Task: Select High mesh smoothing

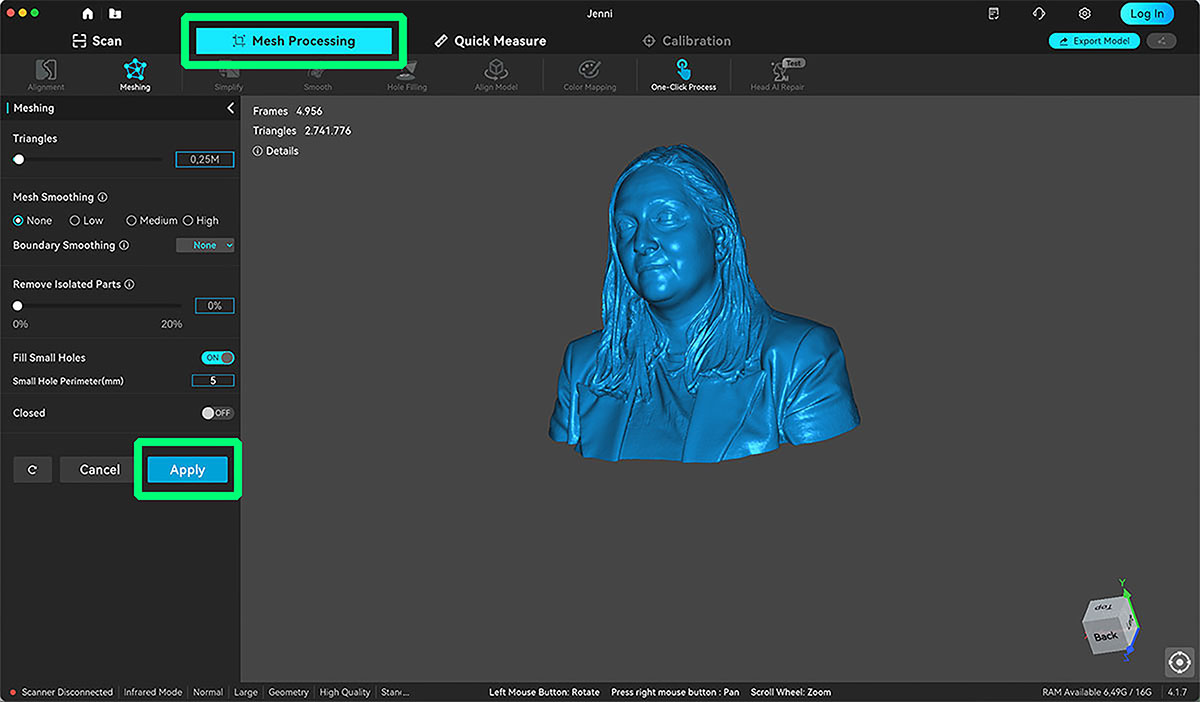Action: tap(201, 220)
